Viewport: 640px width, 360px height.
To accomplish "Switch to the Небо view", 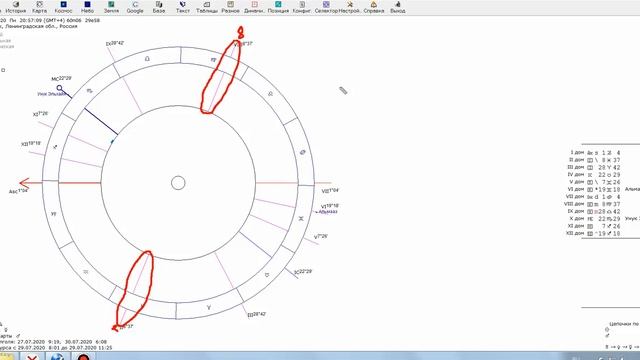I will point(87,7).
